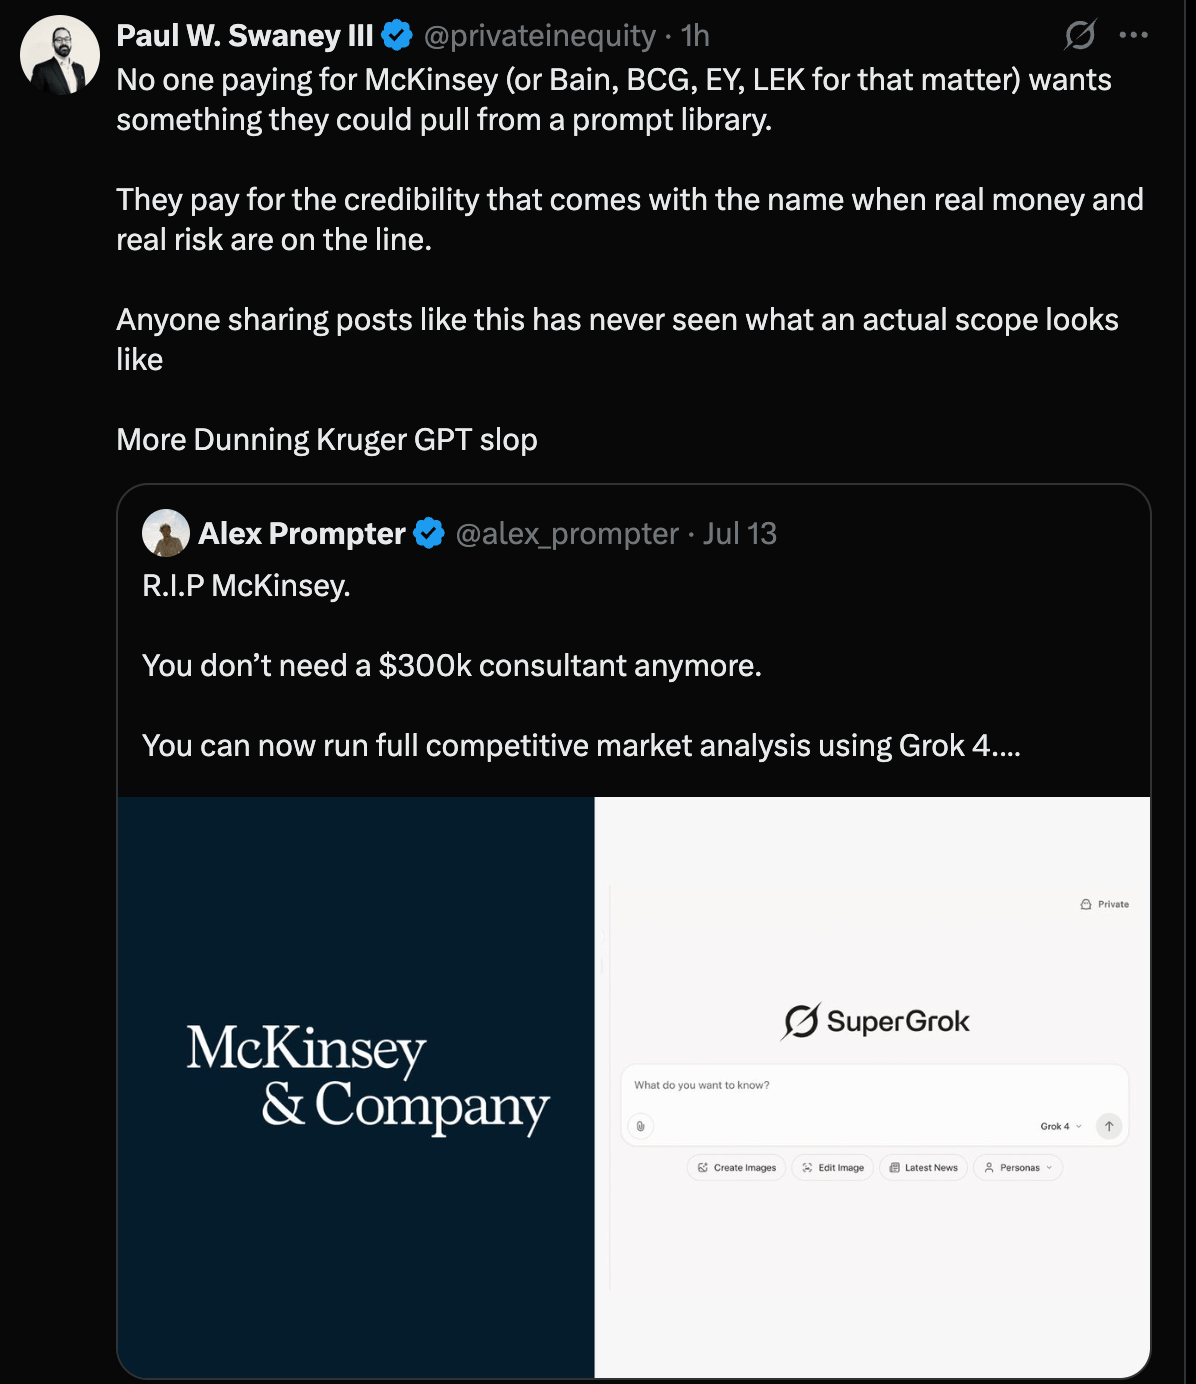
Task: Open the three-dot more options menu
Action: tap(1133, 35)
